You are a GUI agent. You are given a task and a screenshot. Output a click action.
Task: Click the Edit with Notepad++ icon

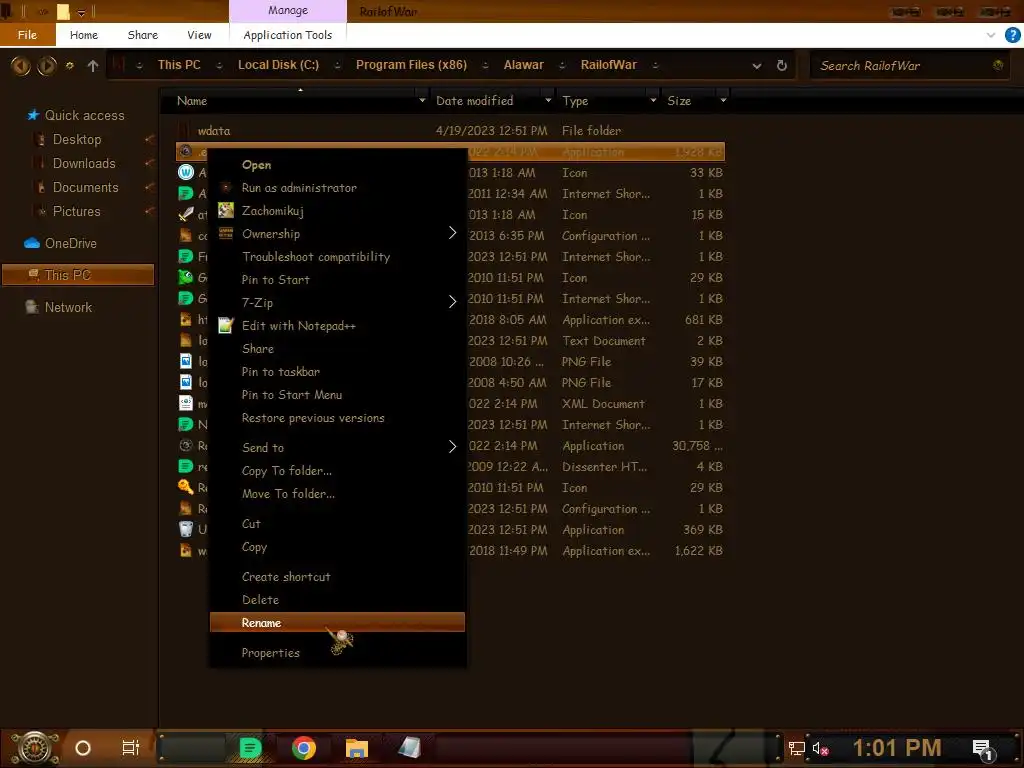click(x=226, y=325)
